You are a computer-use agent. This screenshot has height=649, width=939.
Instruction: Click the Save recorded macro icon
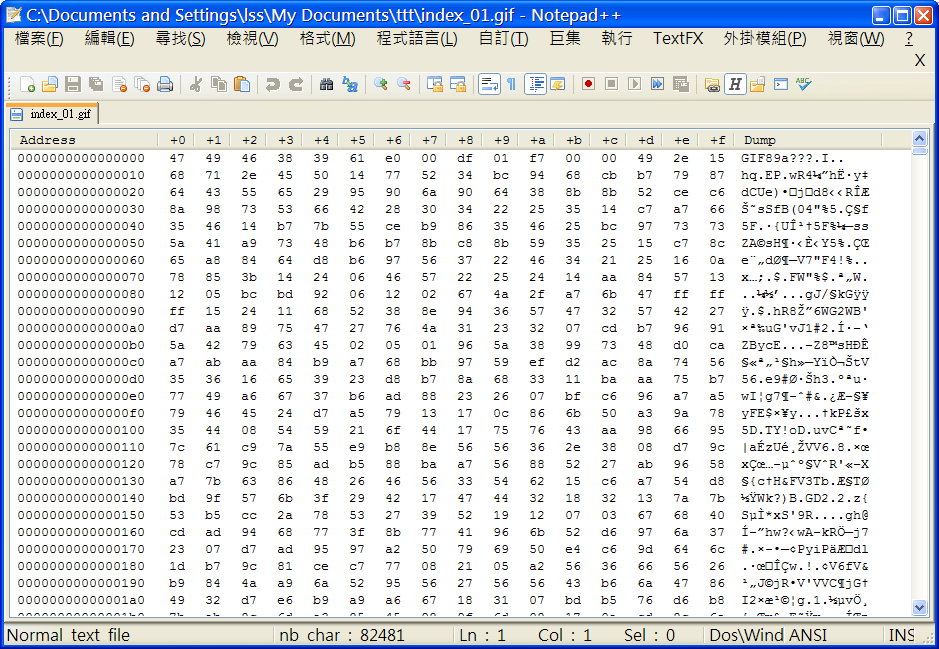pos(681,84)
